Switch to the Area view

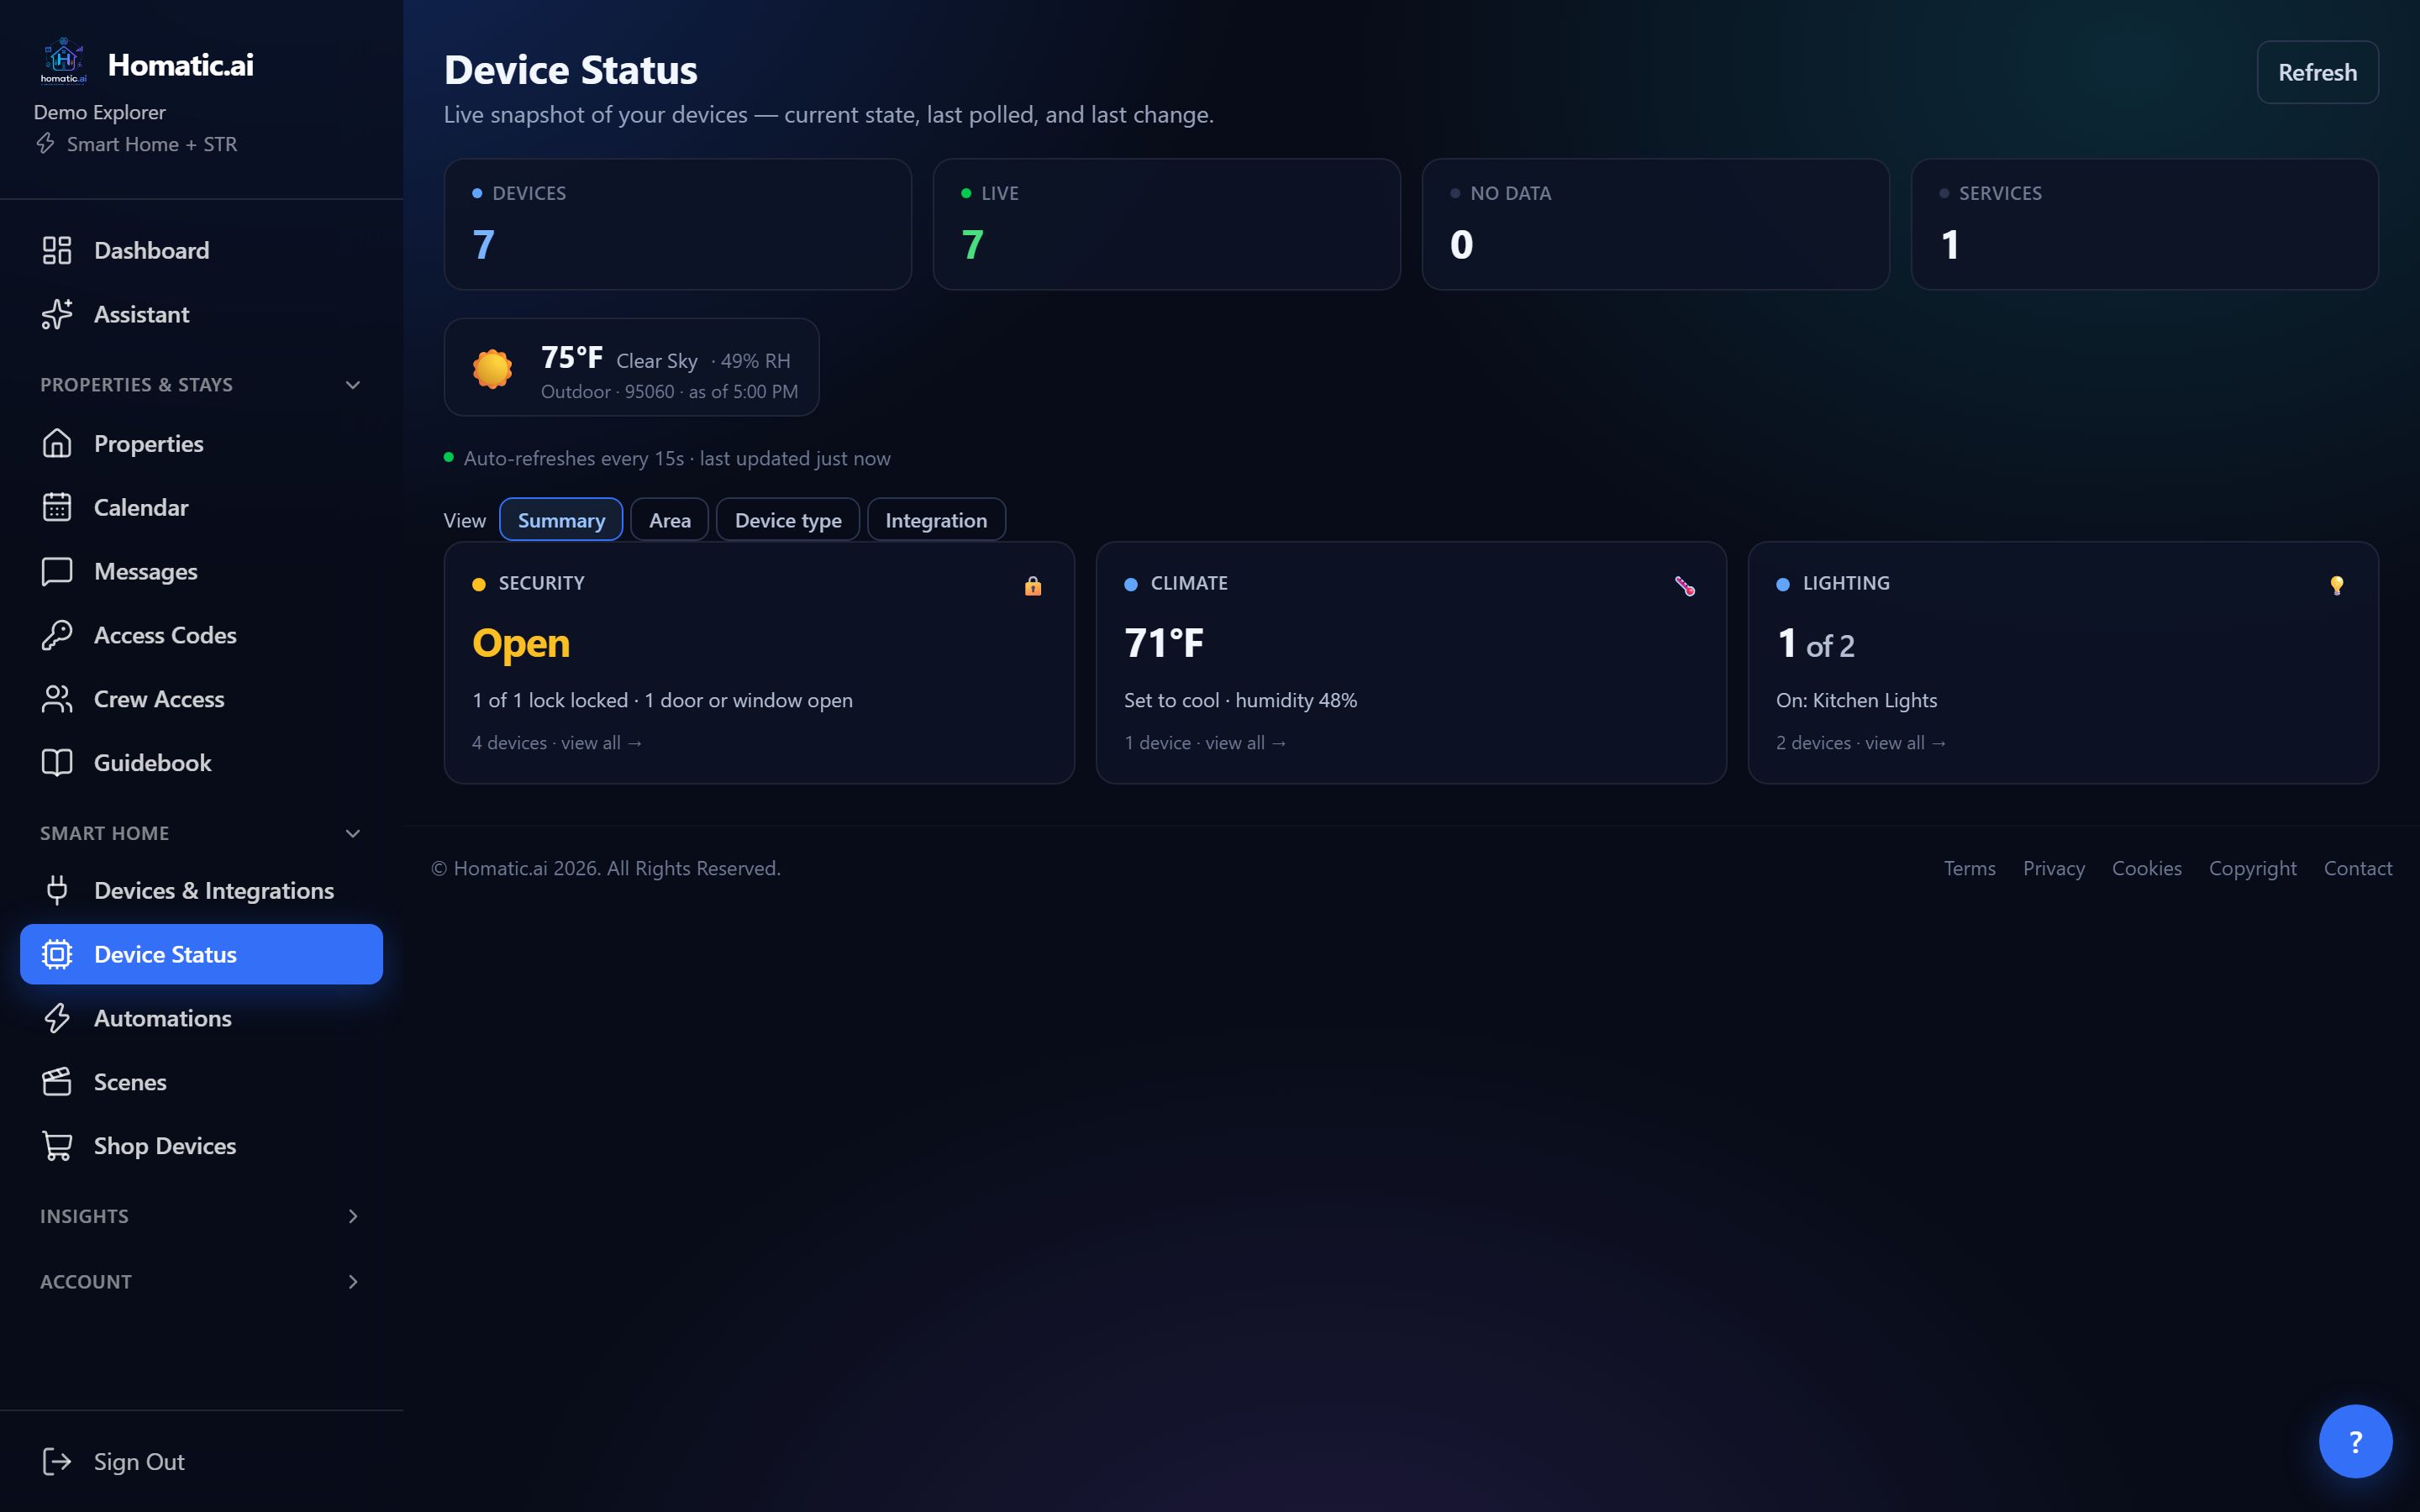click(x=670, y=520)
